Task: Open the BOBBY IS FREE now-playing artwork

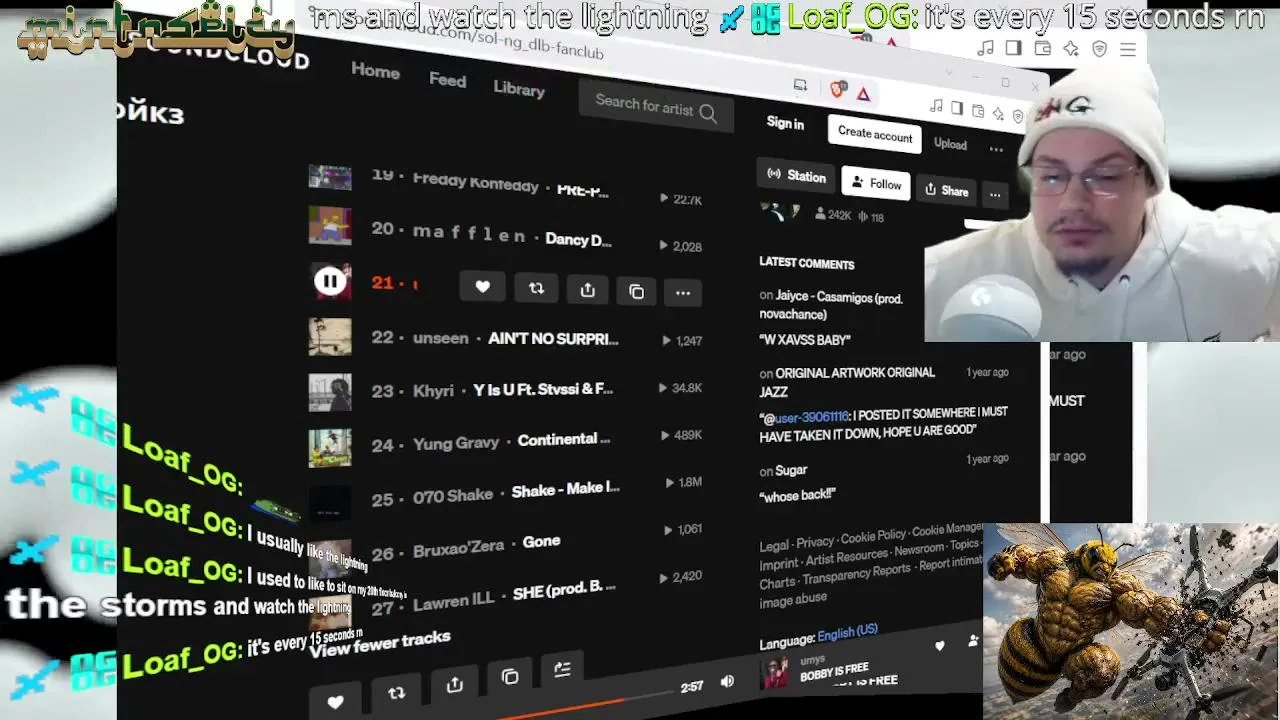Action: [775, 675]
